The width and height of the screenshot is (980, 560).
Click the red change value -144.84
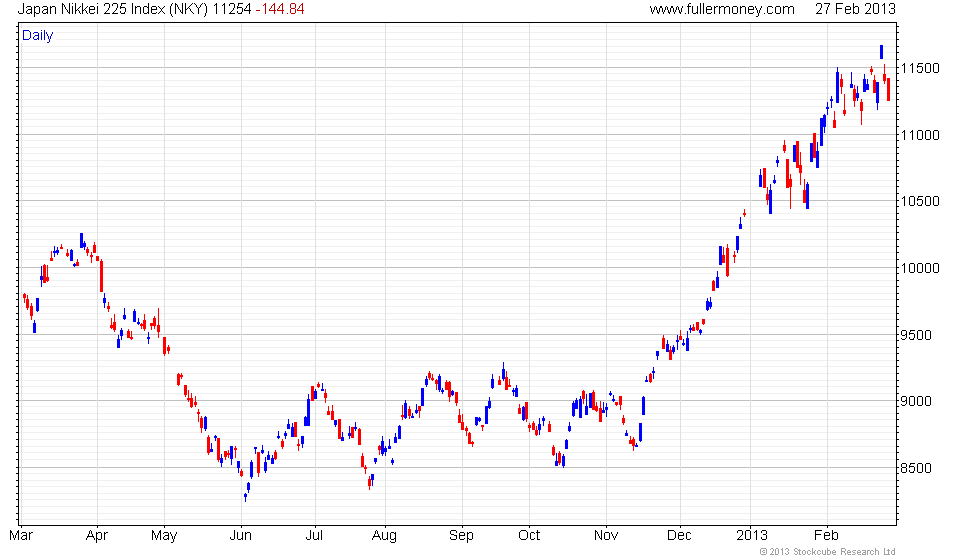pos(280,9)
